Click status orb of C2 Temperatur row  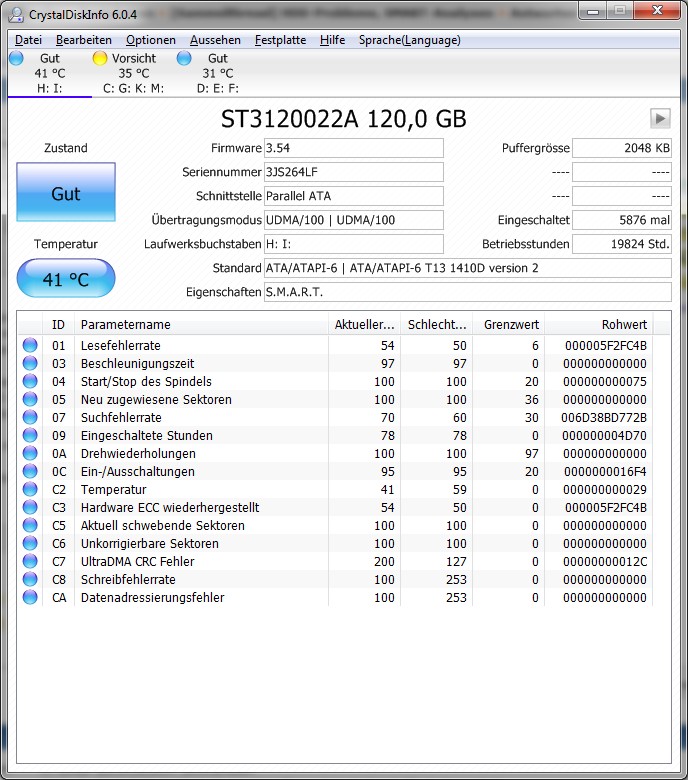(30, 489)
